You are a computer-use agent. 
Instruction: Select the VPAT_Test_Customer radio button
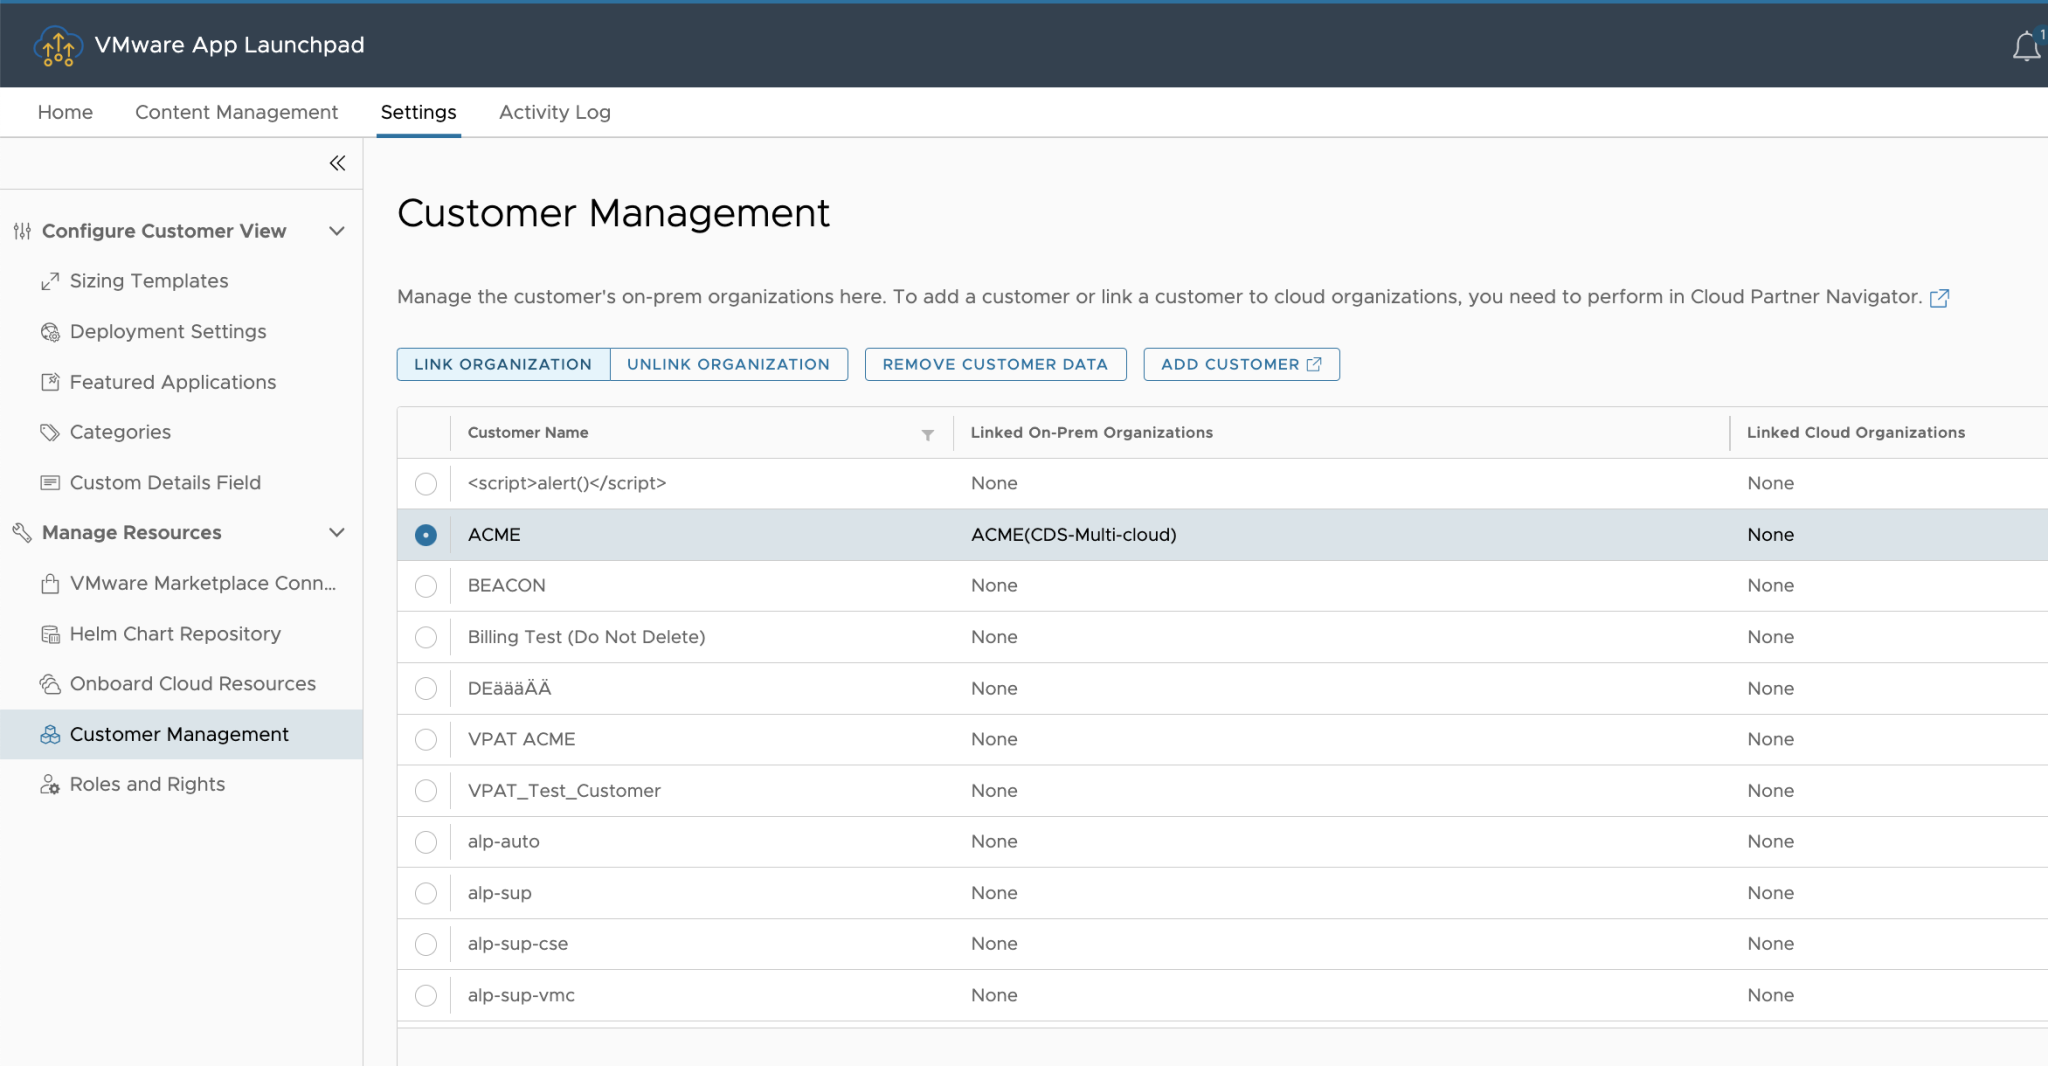point(426,790)
